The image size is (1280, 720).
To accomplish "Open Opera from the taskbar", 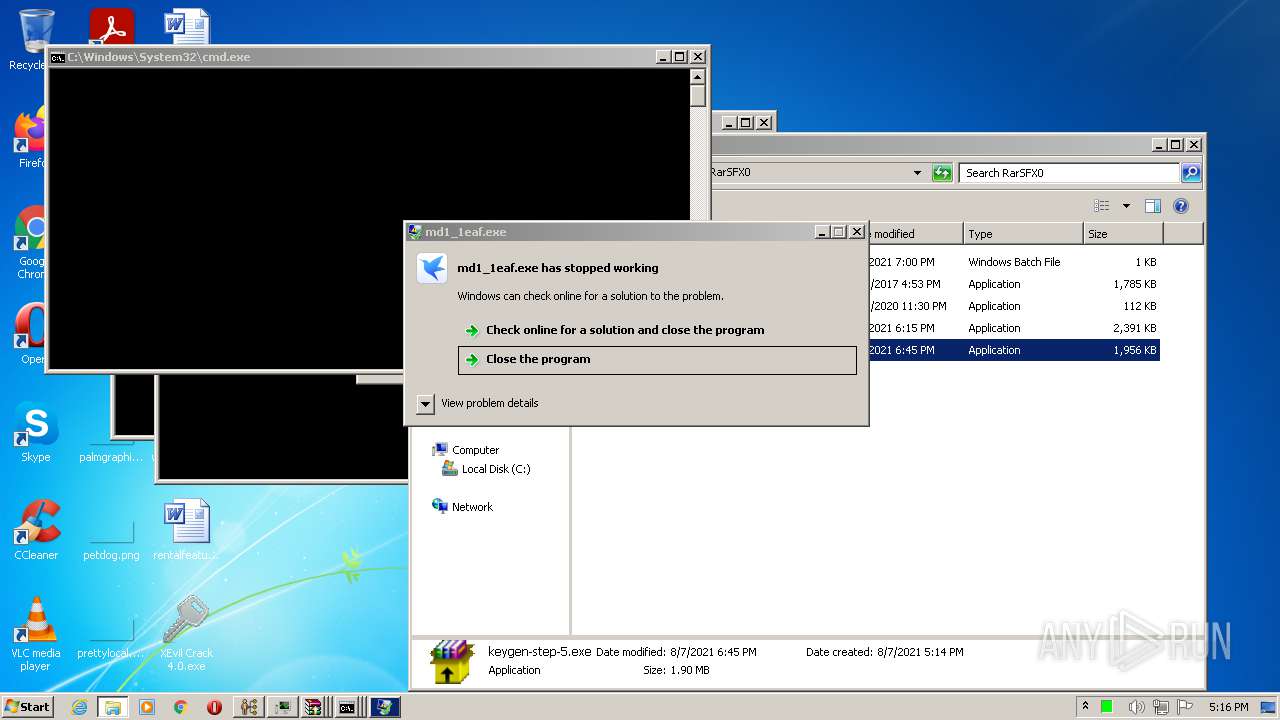I will (214, 707).
